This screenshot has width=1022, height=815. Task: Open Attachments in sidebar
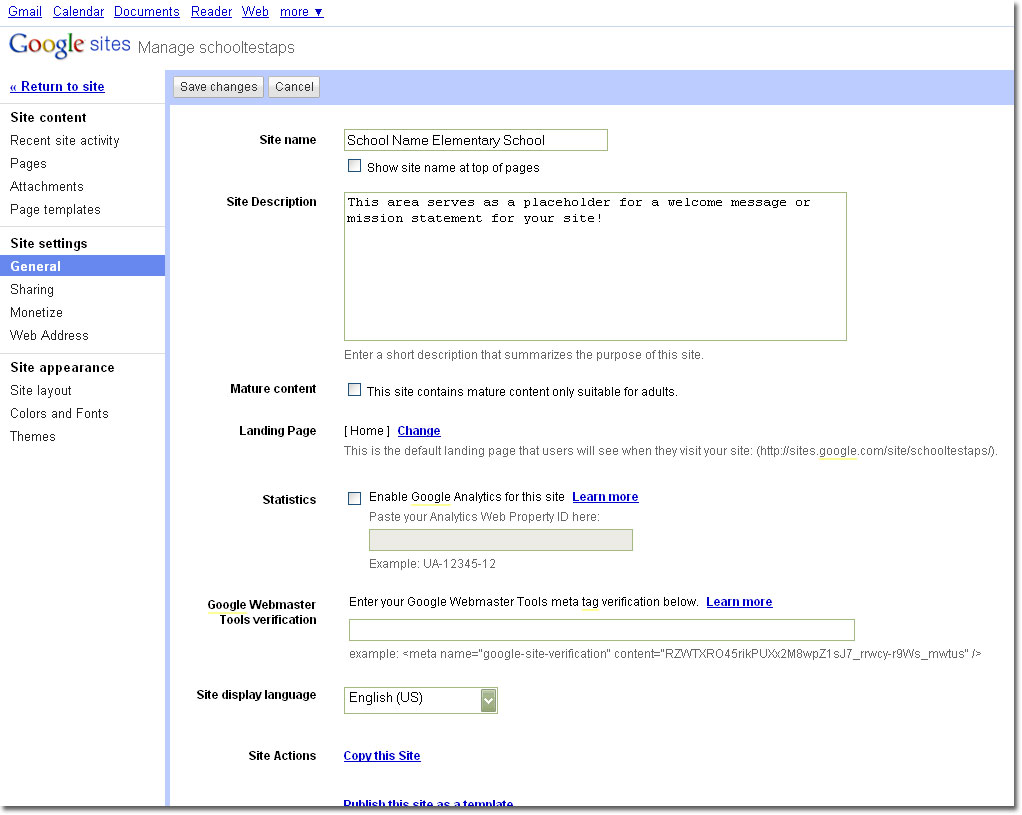47,186
